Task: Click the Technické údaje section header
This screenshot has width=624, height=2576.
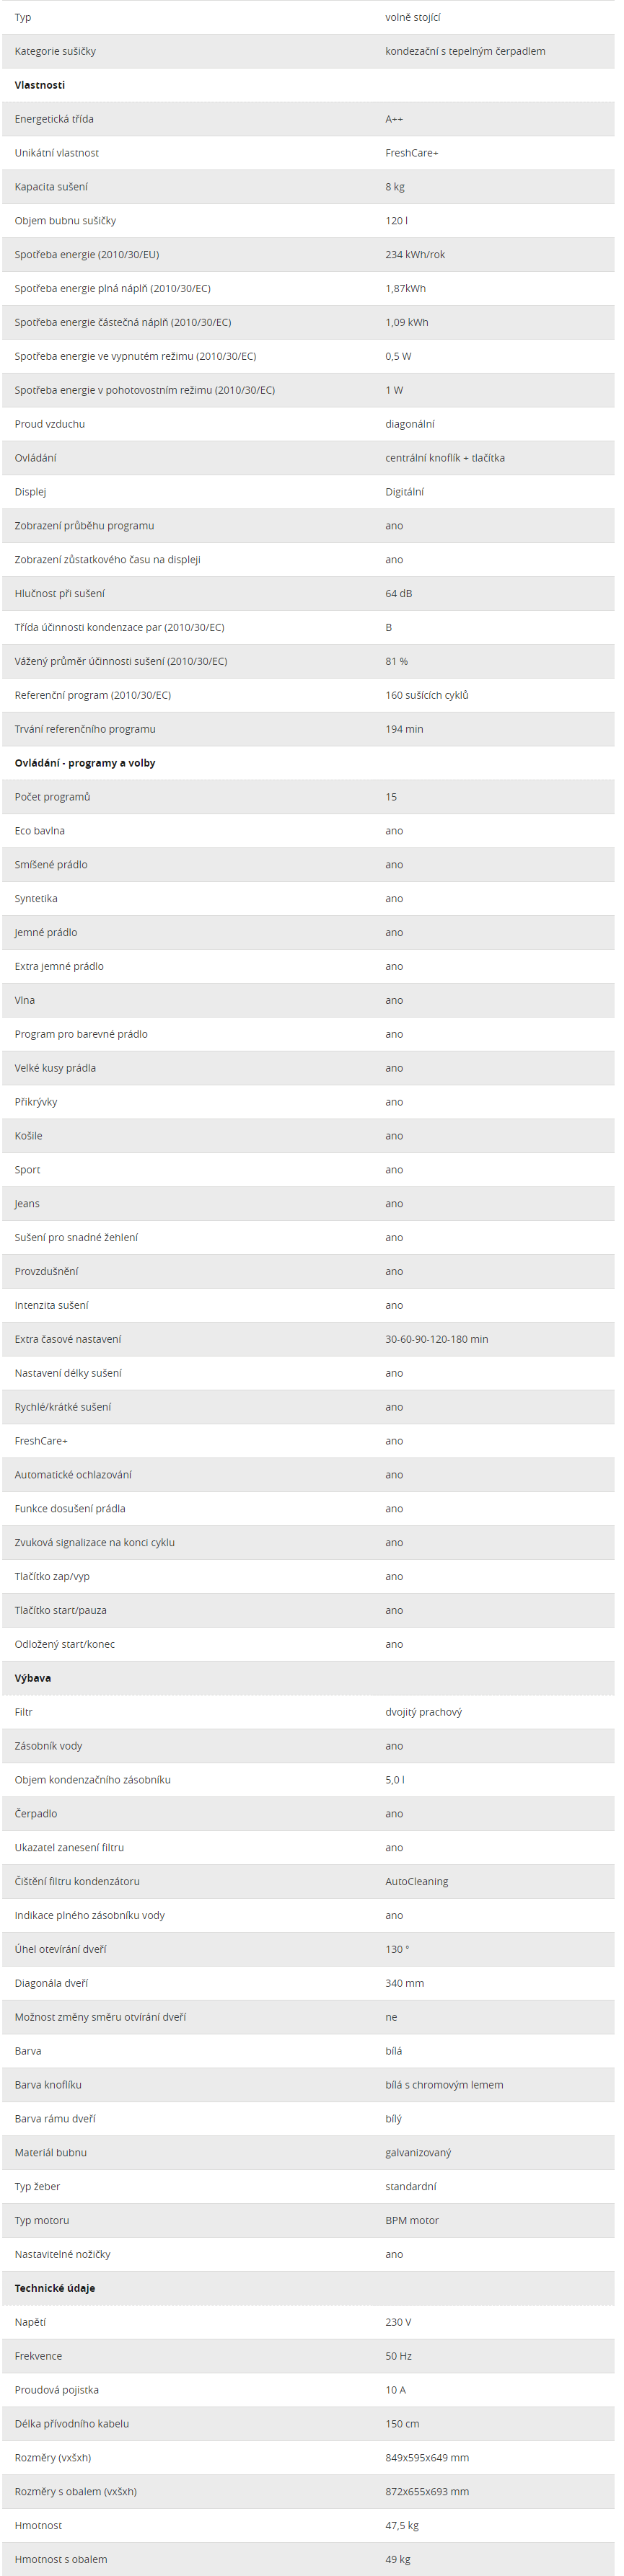Action: click(55, 2288)
